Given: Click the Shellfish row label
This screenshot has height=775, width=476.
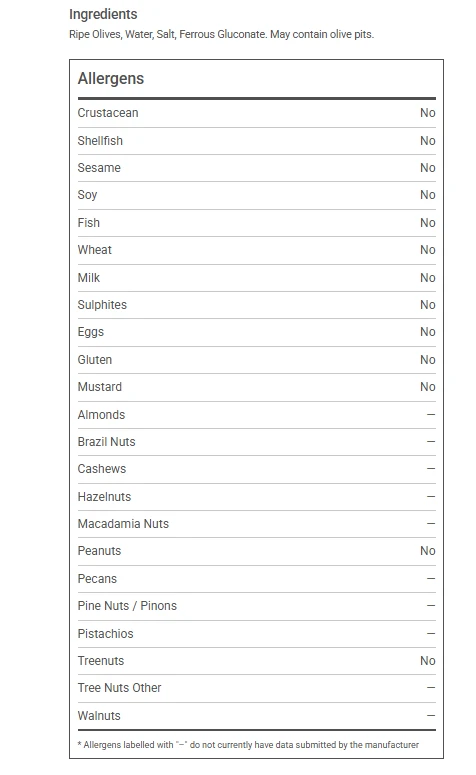Looking at the screenshot, I should pos(100,141).
